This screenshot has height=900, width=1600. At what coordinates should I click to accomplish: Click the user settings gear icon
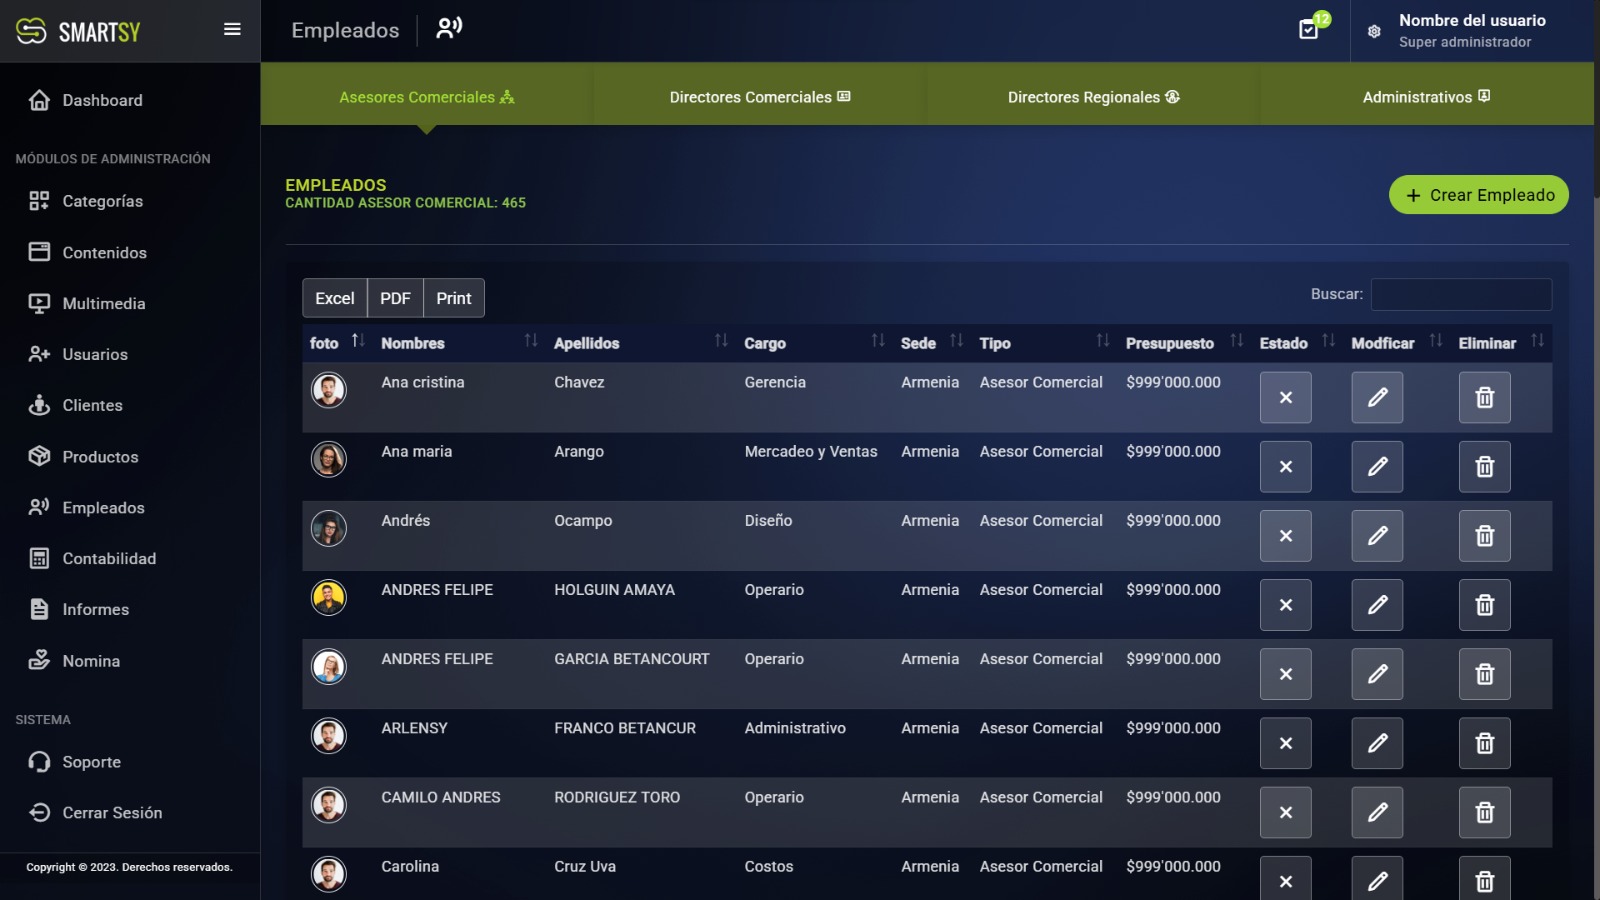[x=1374, y=31]
